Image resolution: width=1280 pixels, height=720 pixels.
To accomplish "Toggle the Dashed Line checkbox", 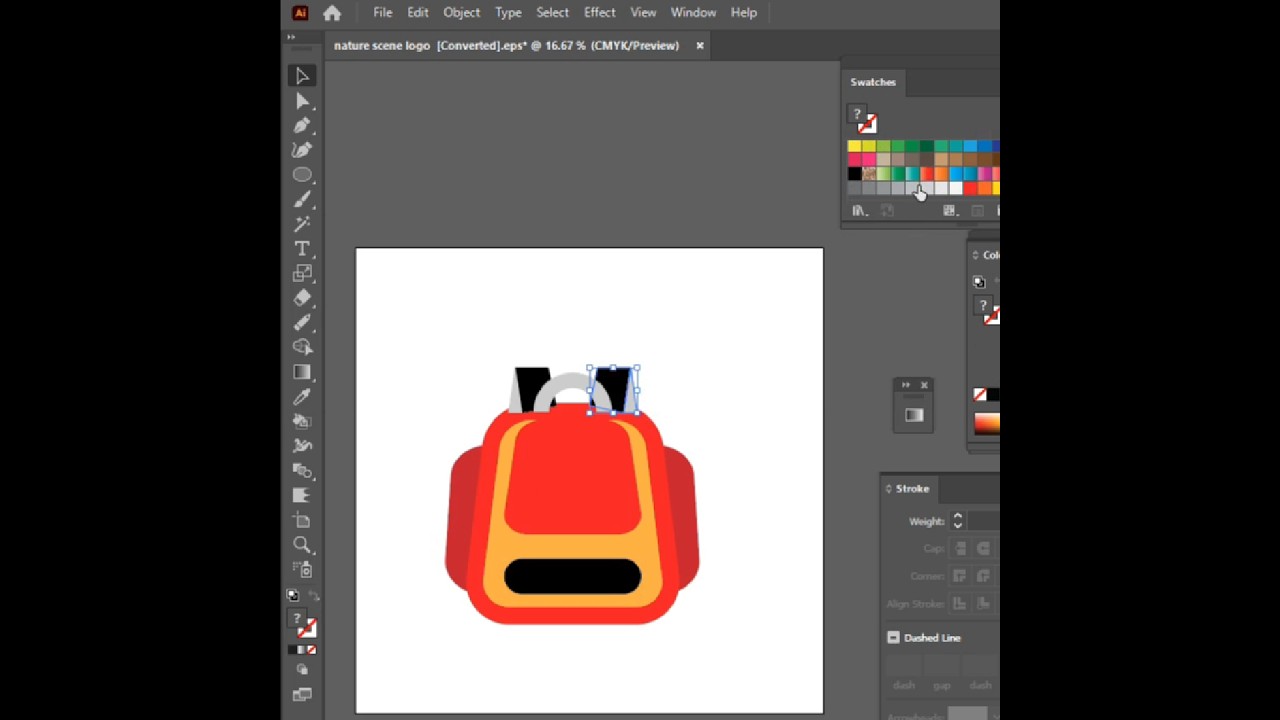I will (x=893, y=638).
